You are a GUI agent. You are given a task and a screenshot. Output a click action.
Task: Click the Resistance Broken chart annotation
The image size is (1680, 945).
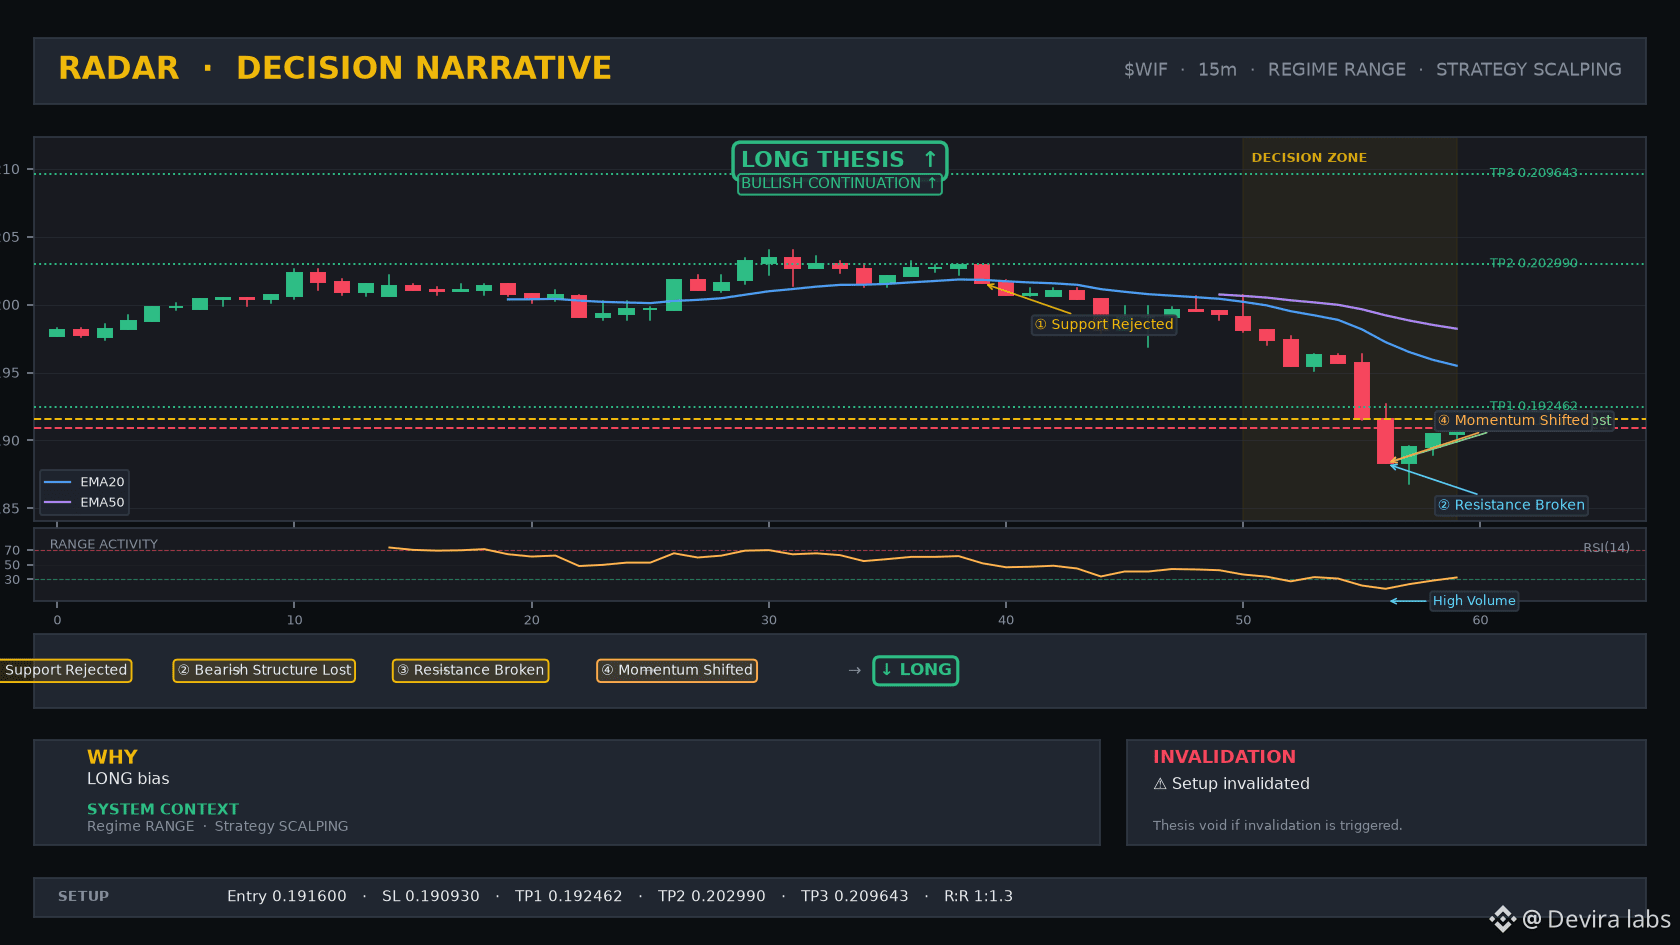click(x=1511, y=505)
